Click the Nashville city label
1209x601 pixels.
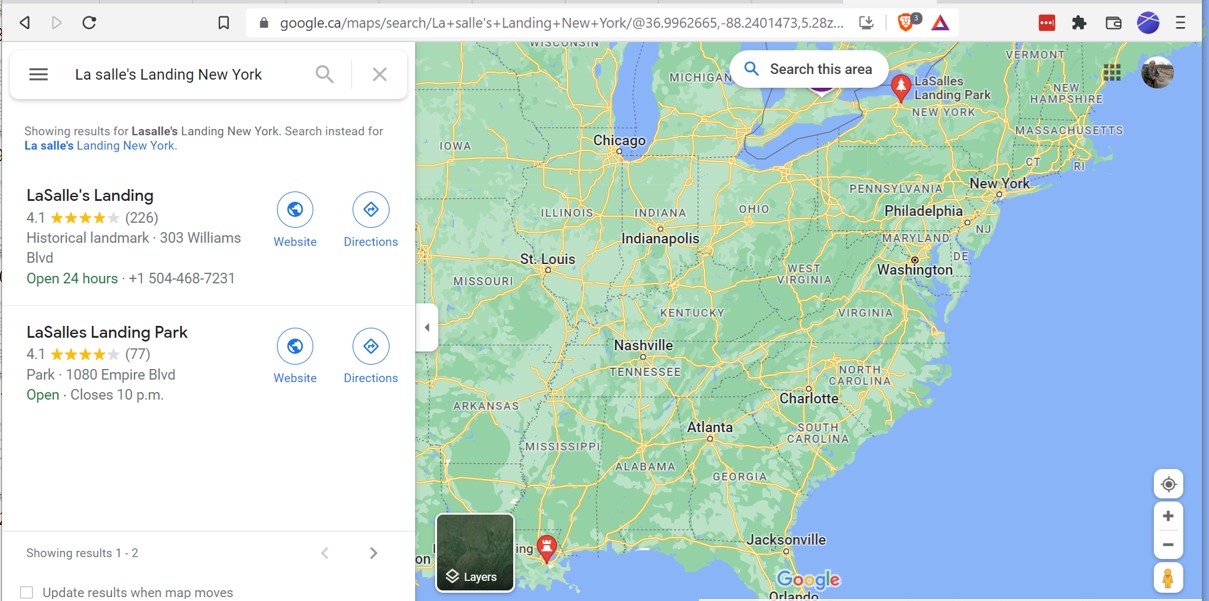tap(643, 345)
